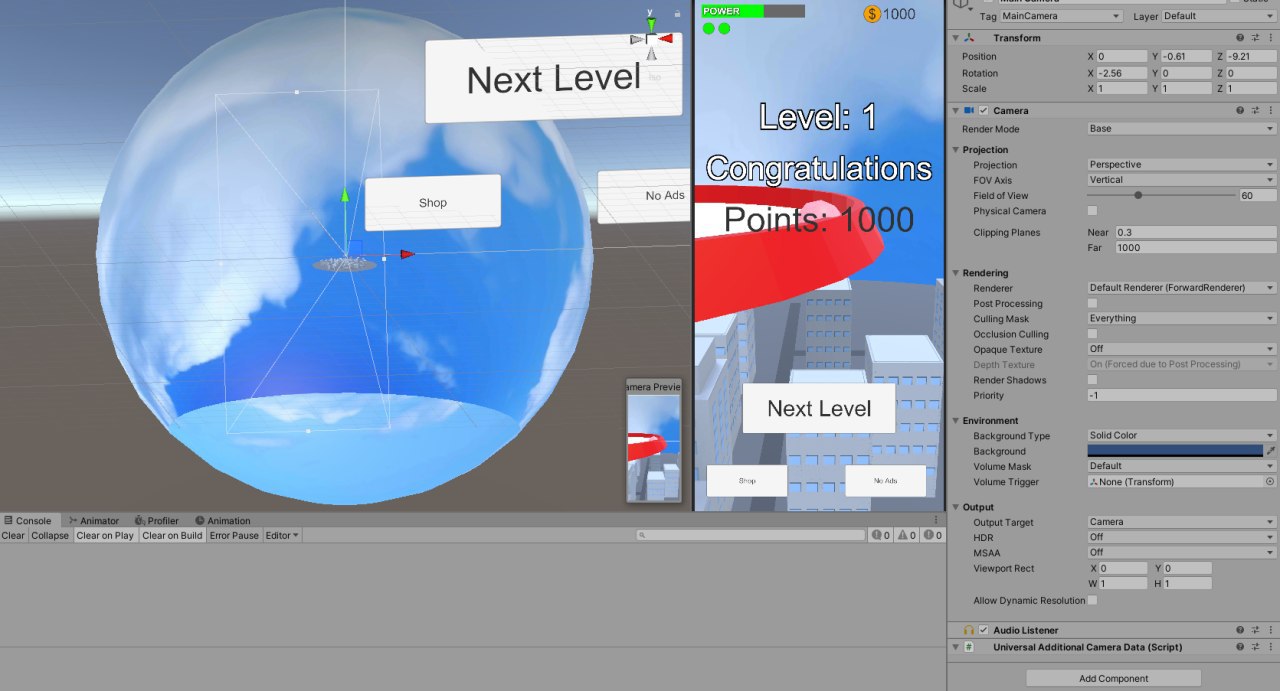Open Universal Additional Camera Data three-dot menu
This screenshot has height=691, width=1280.
tap(1270, 647)
